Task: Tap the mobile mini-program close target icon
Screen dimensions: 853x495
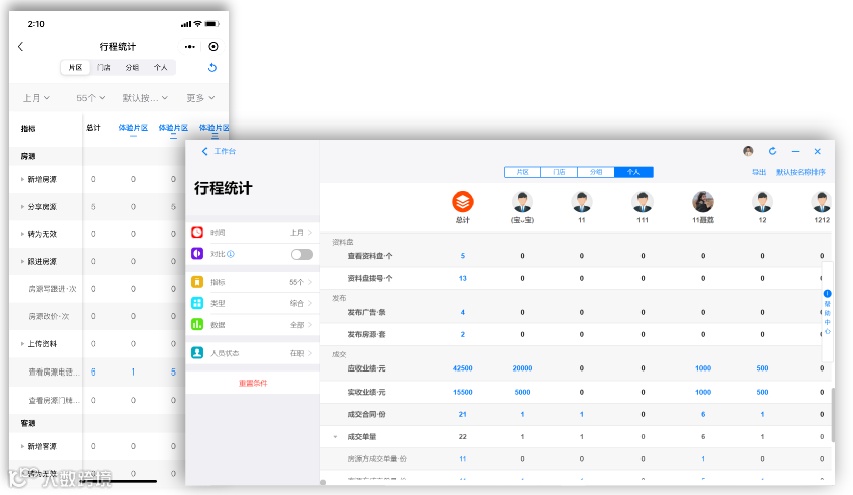Action: (x=213, y=47)
